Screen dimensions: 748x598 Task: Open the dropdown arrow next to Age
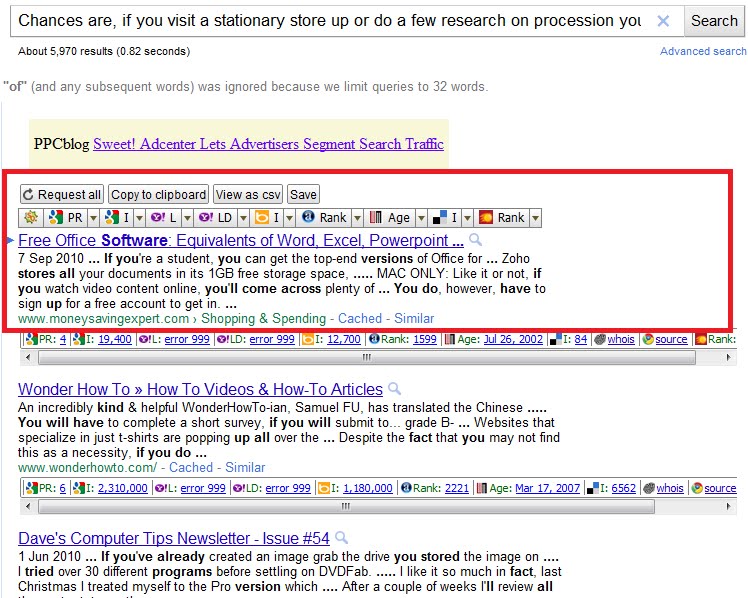coord(421,218)
